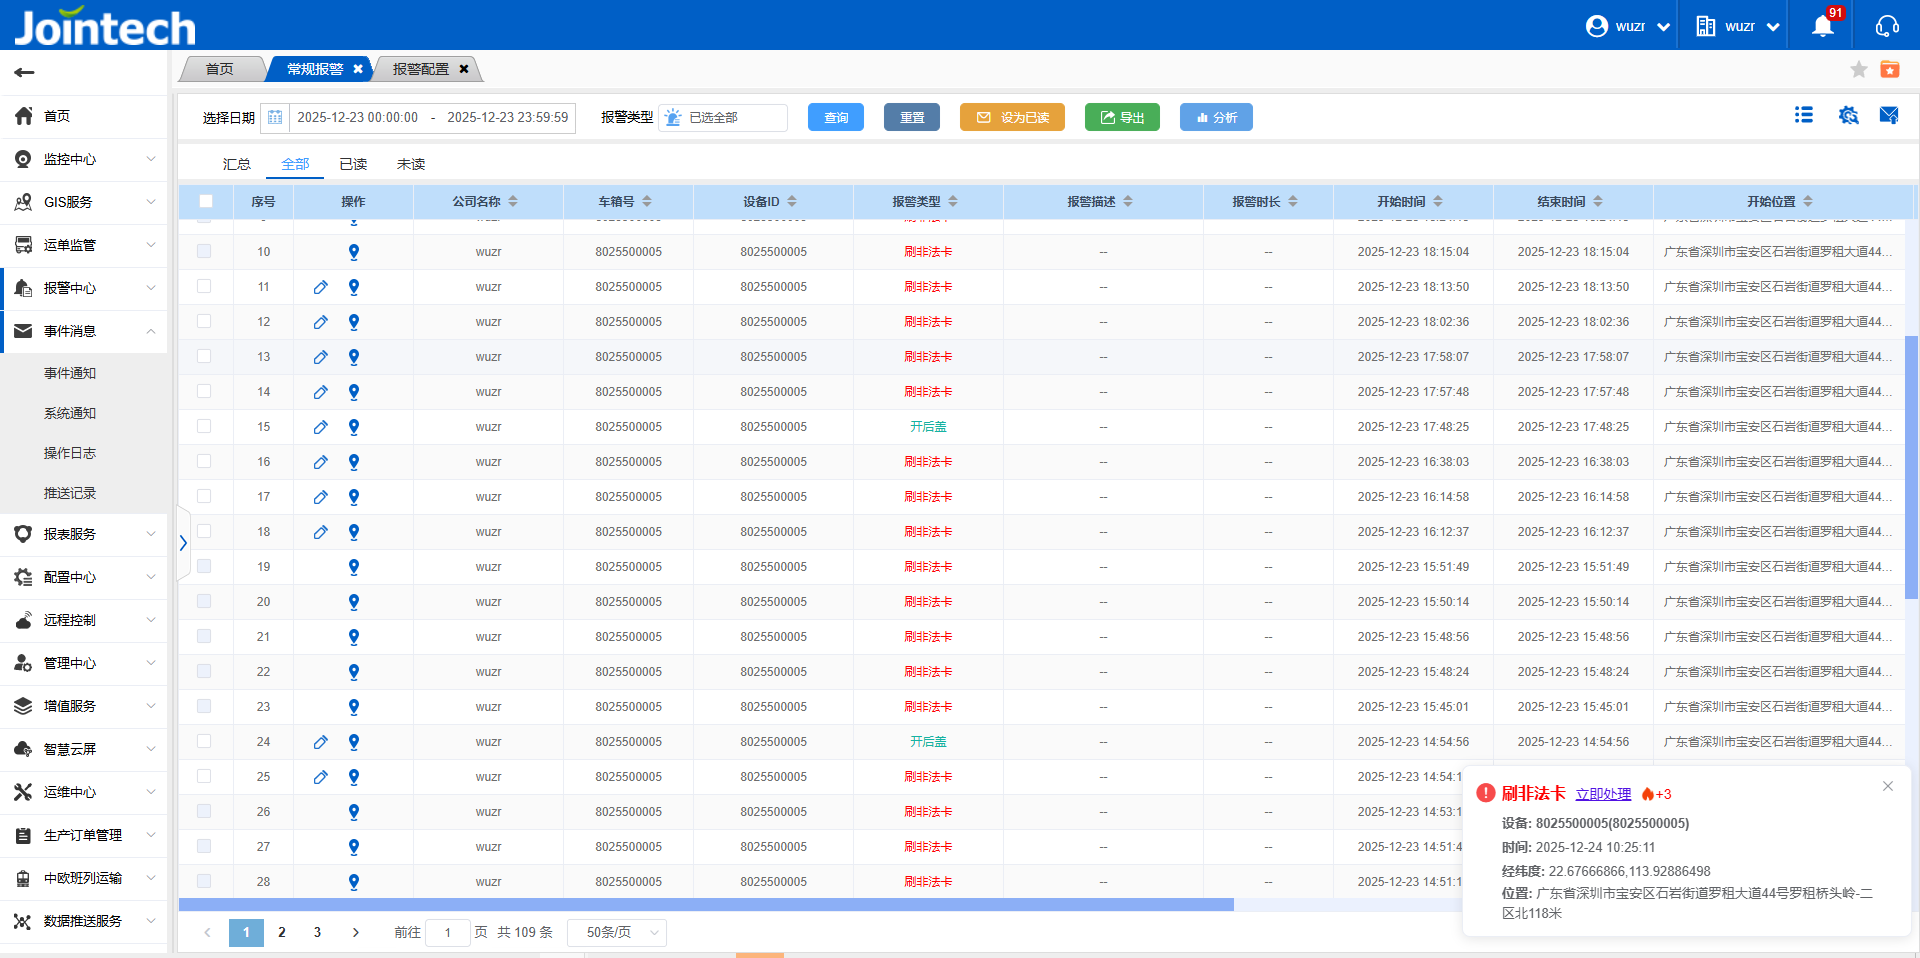Open the customer service headset icon

[1887, 27]
